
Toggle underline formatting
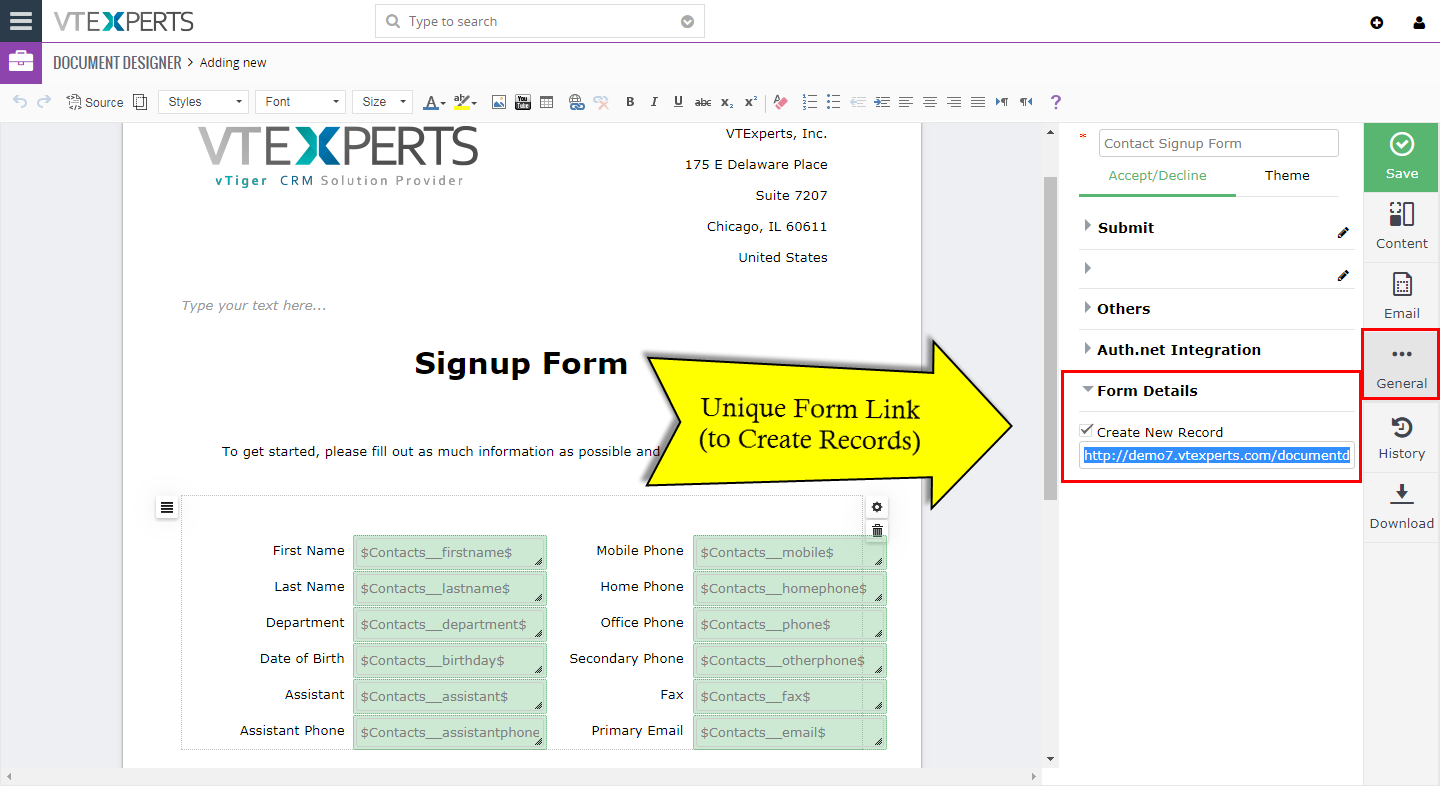pos(678,102)
